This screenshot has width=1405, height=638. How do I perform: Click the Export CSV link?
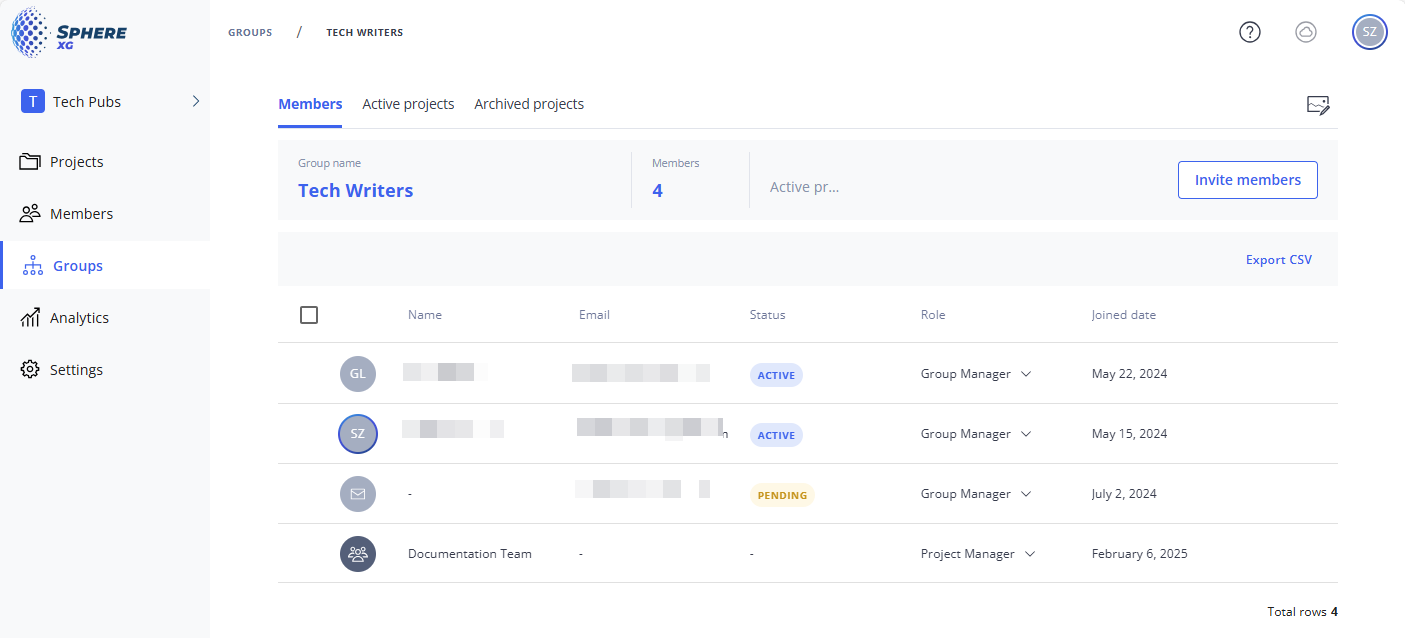pos(1278,260)
